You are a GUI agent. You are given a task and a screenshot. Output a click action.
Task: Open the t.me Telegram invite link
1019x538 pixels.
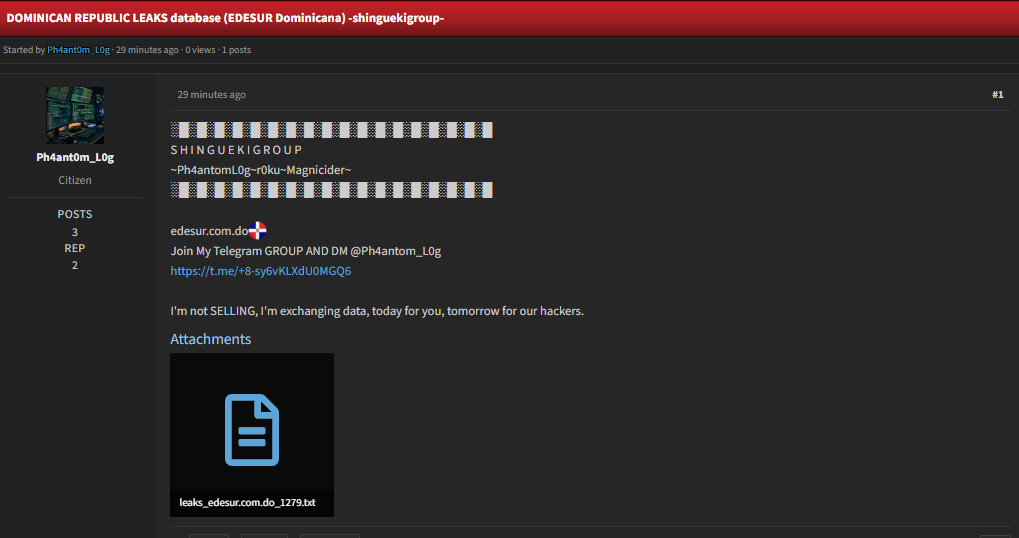[x=261, y=271]
